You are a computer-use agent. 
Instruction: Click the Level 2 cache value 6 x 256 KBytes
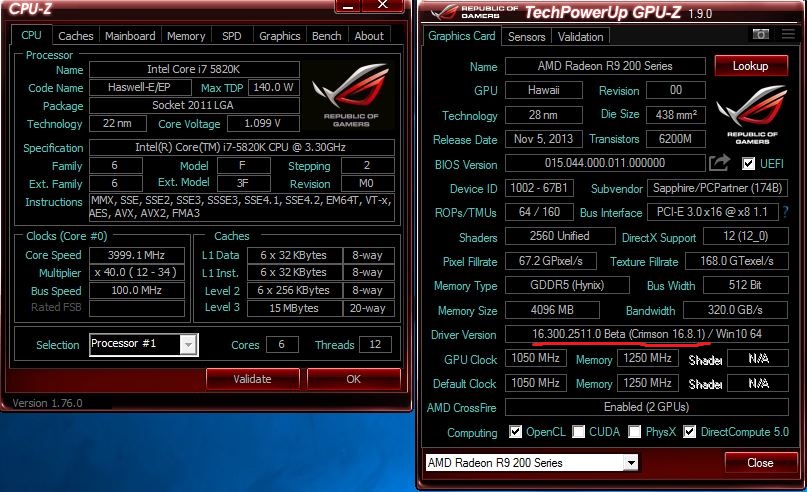click(294, 290)
